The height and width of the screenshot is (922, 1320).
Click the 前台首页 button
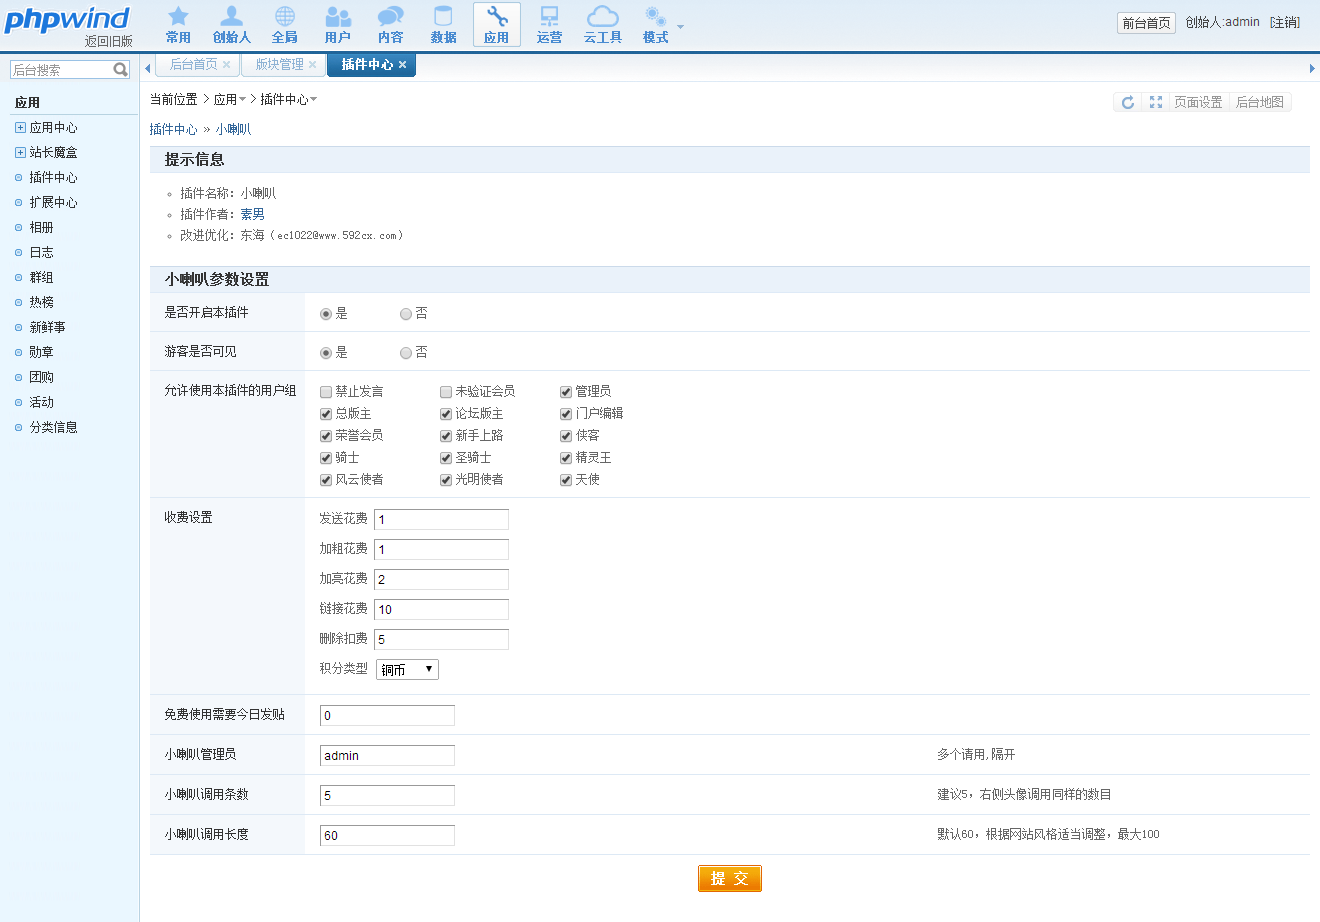(1146, 23)
